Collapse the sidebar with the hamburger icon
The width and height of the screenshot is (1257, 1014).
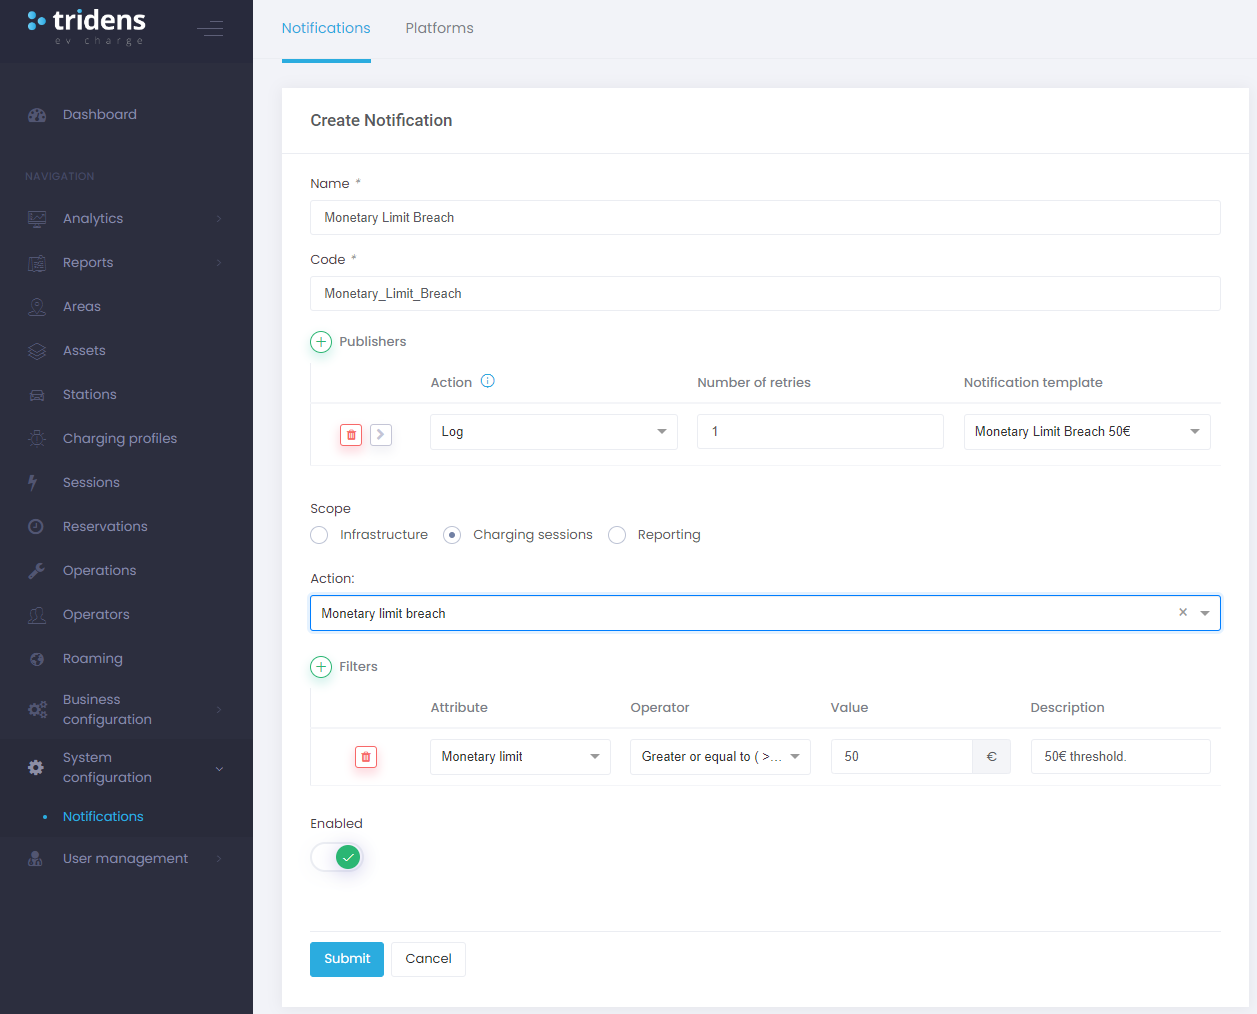[x=210, y=29]
